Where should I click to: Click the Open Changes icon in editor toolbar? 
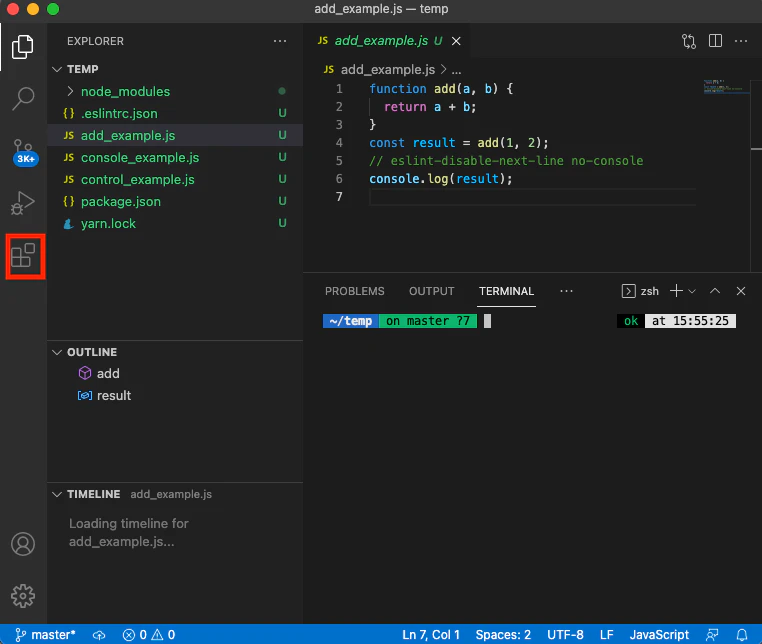coord(689,41)
